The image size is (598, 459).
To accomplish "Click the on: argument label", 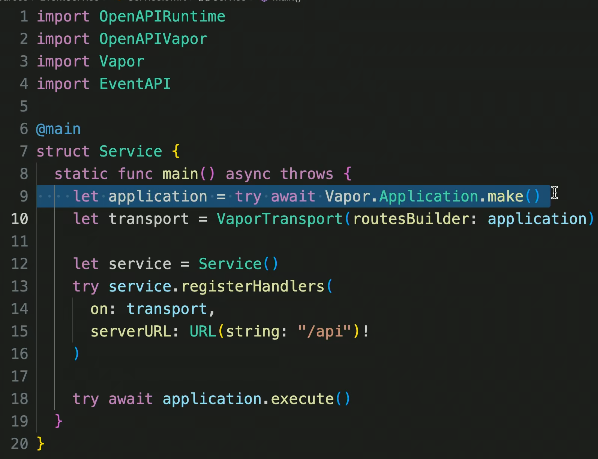I will [103, 309].
